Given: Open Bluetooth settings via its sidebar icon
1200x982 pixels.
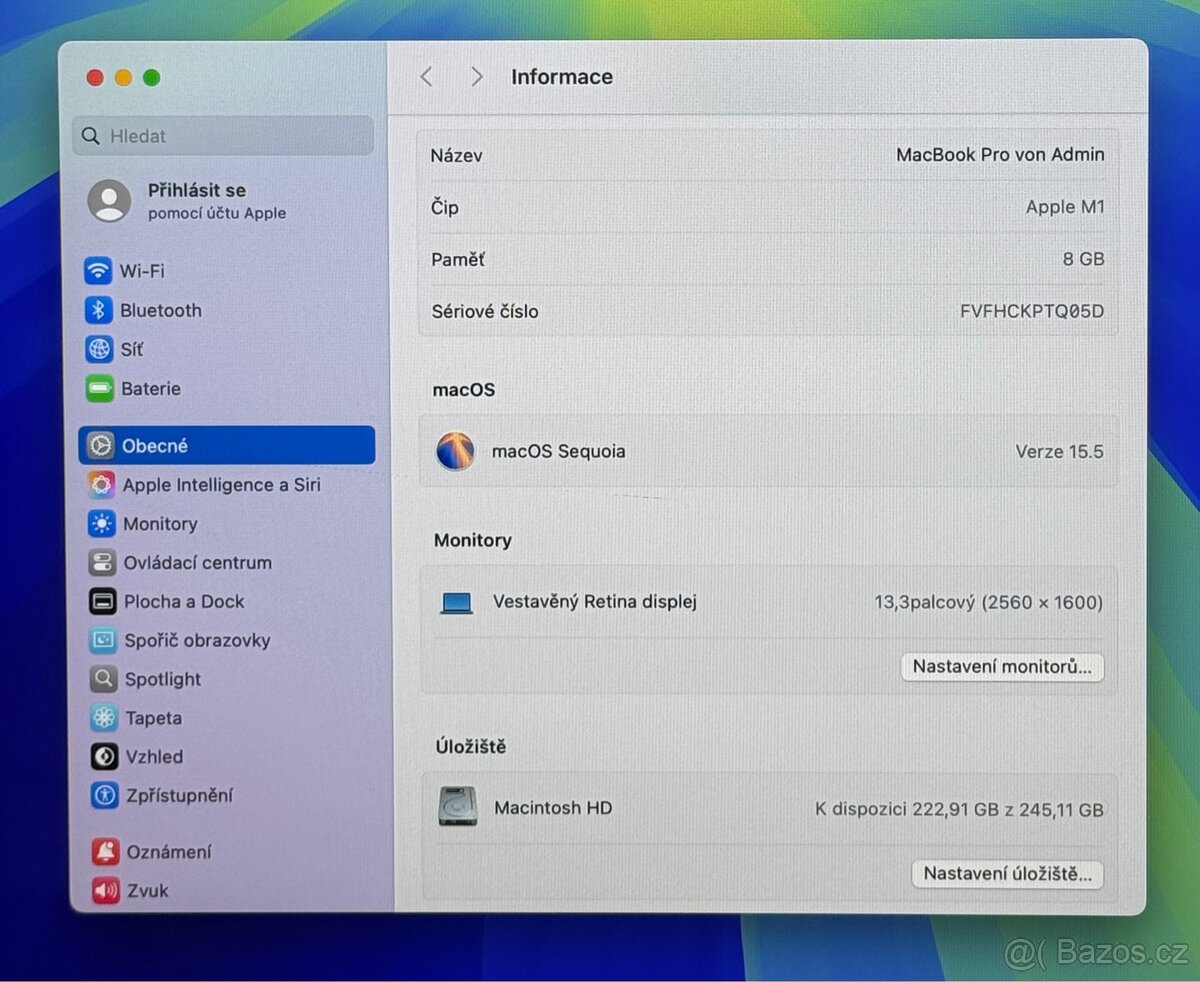Looking at the screenshot, I should pyautogui.click(x=98, y=310).
